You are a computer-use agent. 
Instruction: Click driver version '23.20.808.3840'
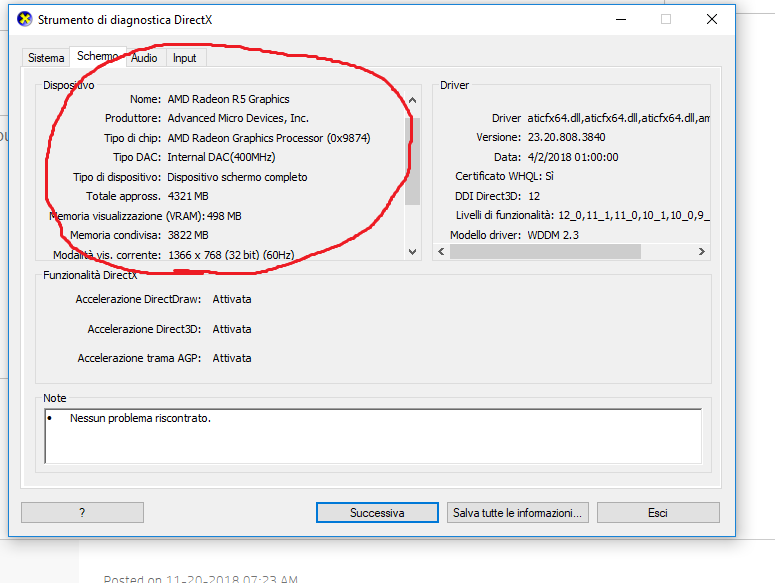566,137
